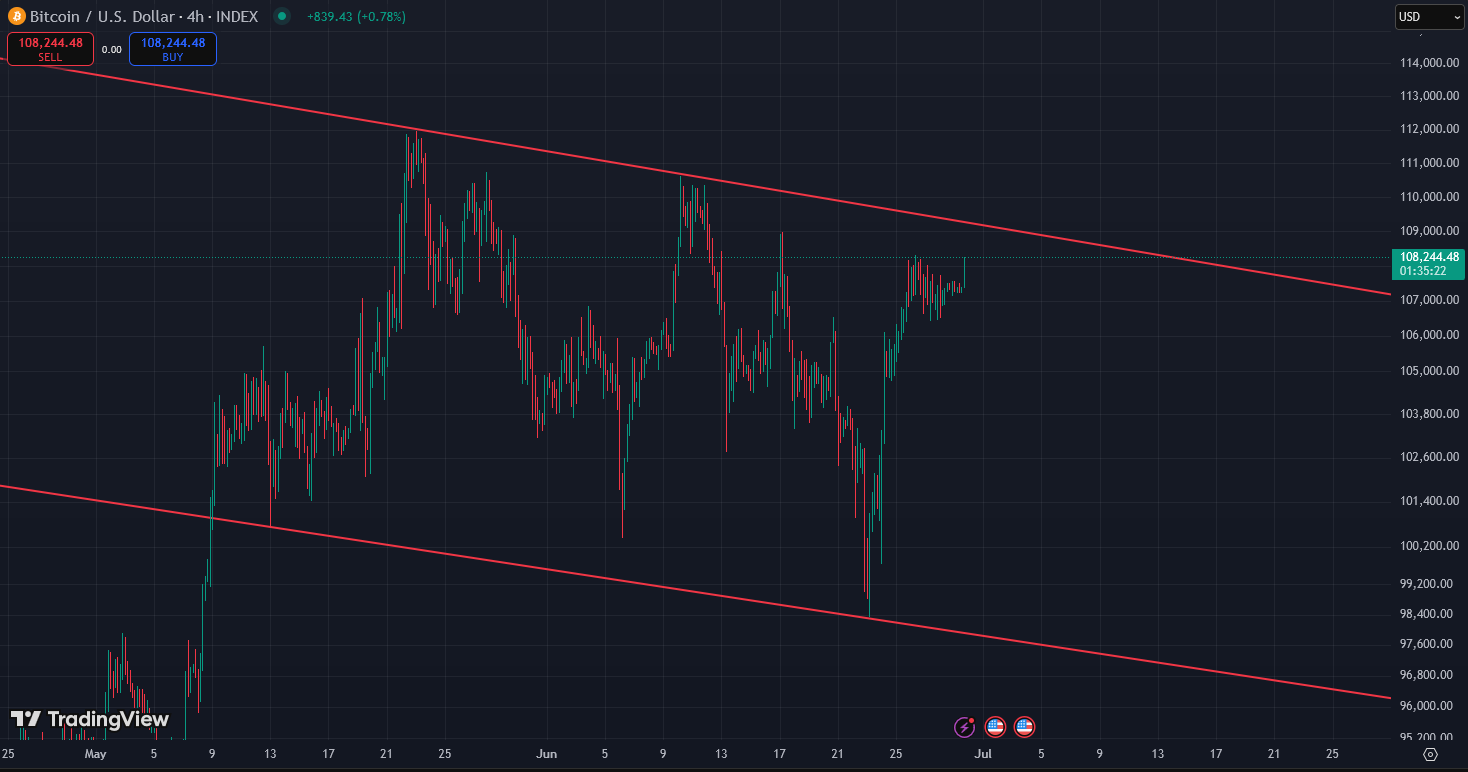Click the 'Jul' label on the time axis
The image size is (1468, 772).
pyautogui.click(x=983, y=754)
